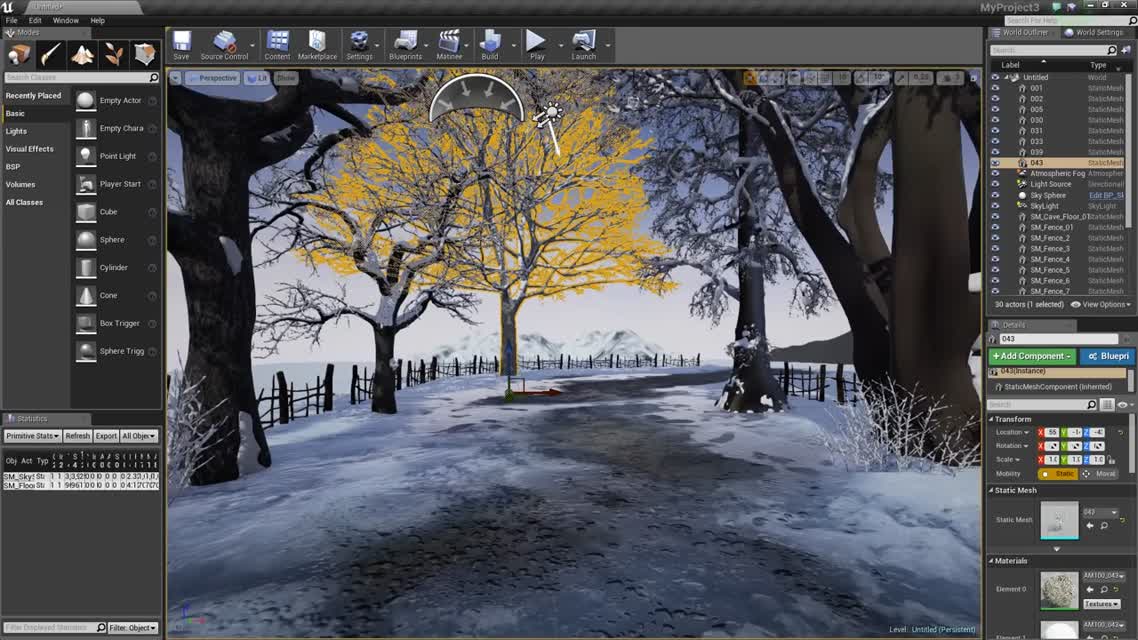
Task: Click the Element 0 material thumbnail
Action: [1059, 589]
